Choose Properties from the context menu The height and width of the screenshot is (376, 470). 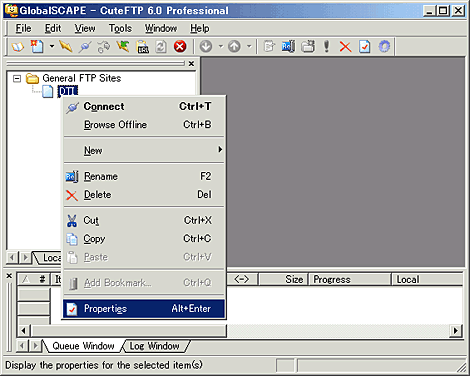(144, 309)
